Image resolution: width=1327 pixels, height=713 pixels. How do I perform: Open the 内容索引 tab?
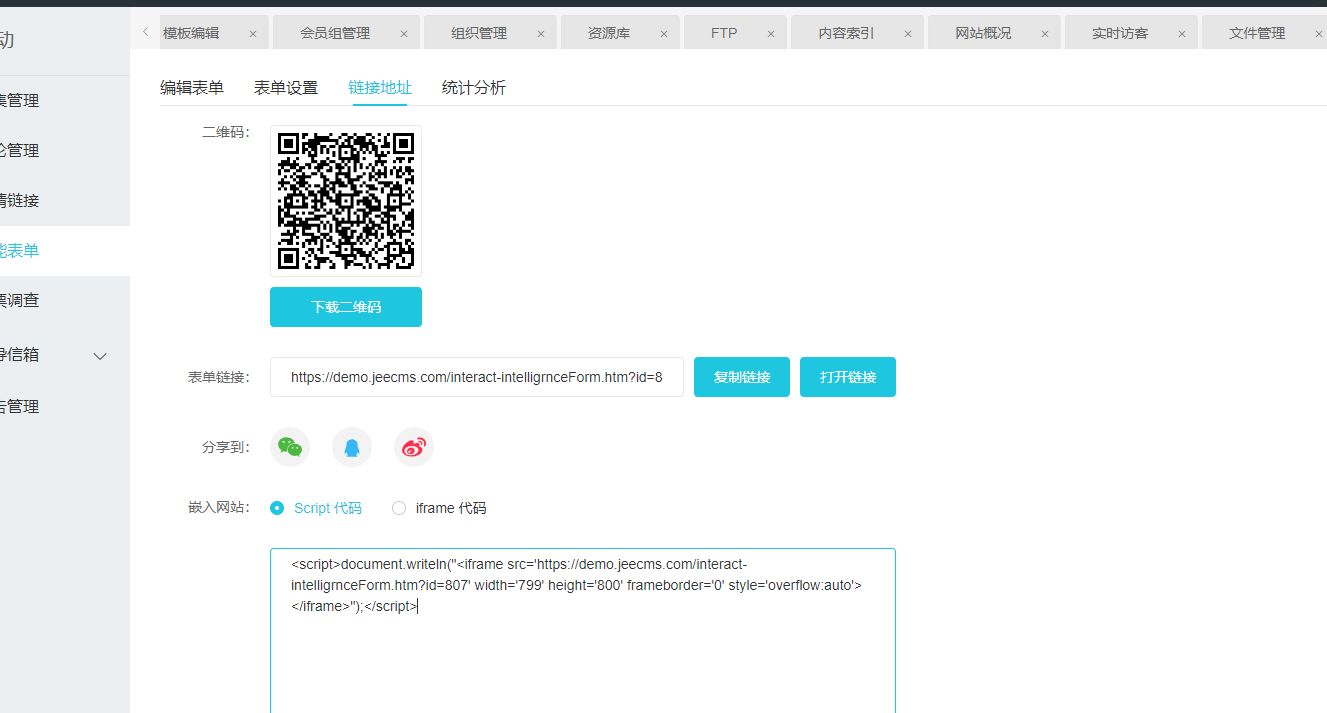tap(846, 33)
